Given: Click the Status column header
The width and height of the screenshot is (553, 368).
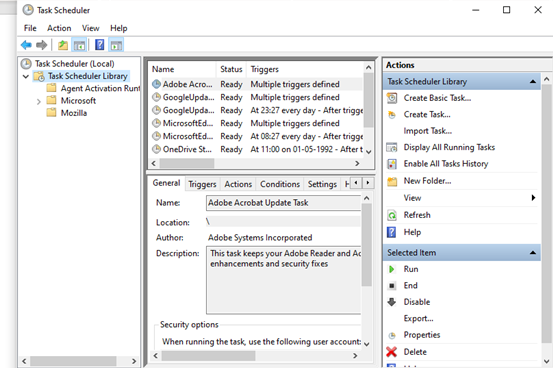Looking at the screenshot, I should 231,69.
